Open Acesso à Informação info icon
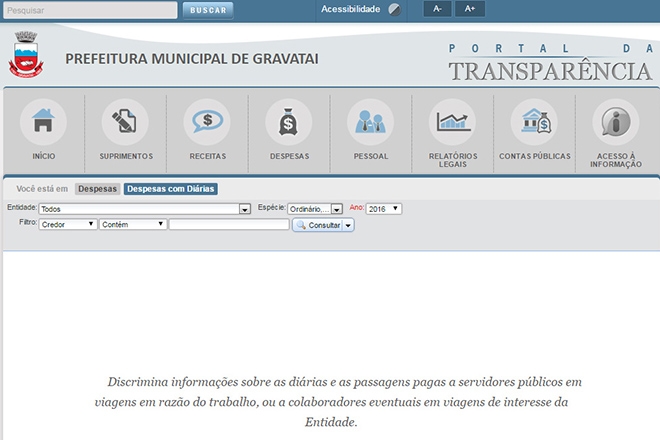 [616, 124]
